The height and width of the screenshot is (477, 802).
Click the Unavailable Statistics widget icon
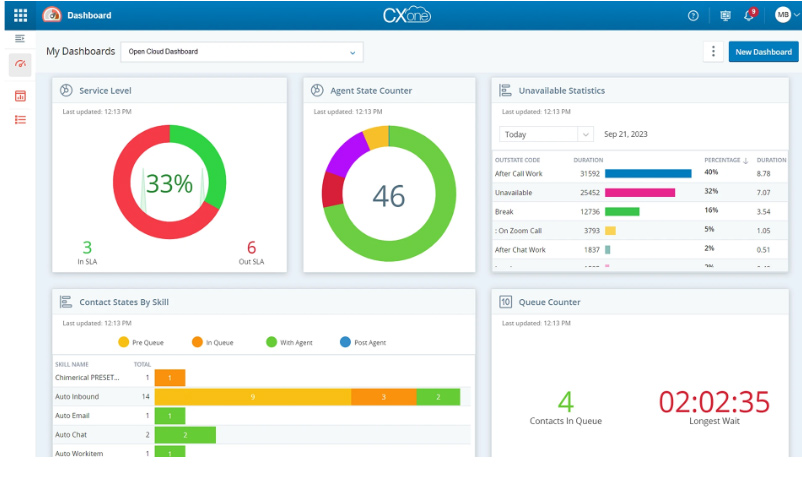(505, 90)
